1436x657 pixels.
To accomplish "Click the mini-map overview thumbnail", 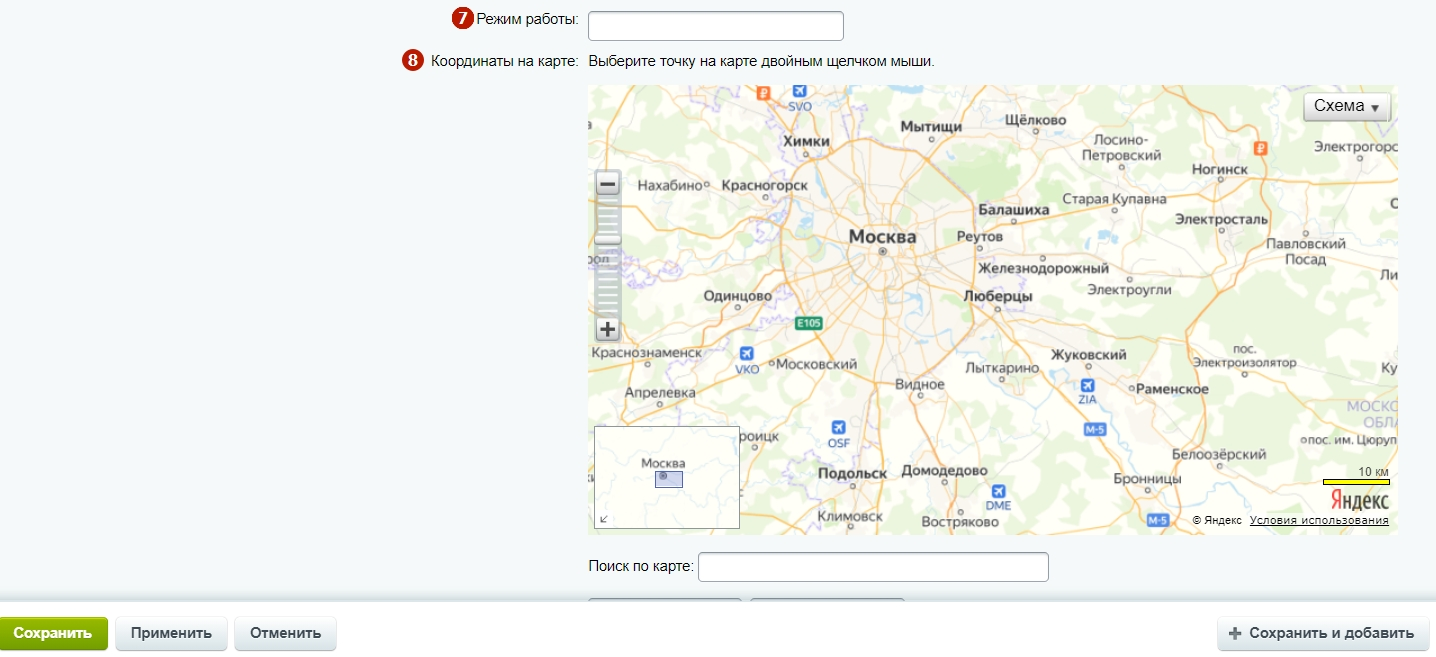I will (666, 477).
